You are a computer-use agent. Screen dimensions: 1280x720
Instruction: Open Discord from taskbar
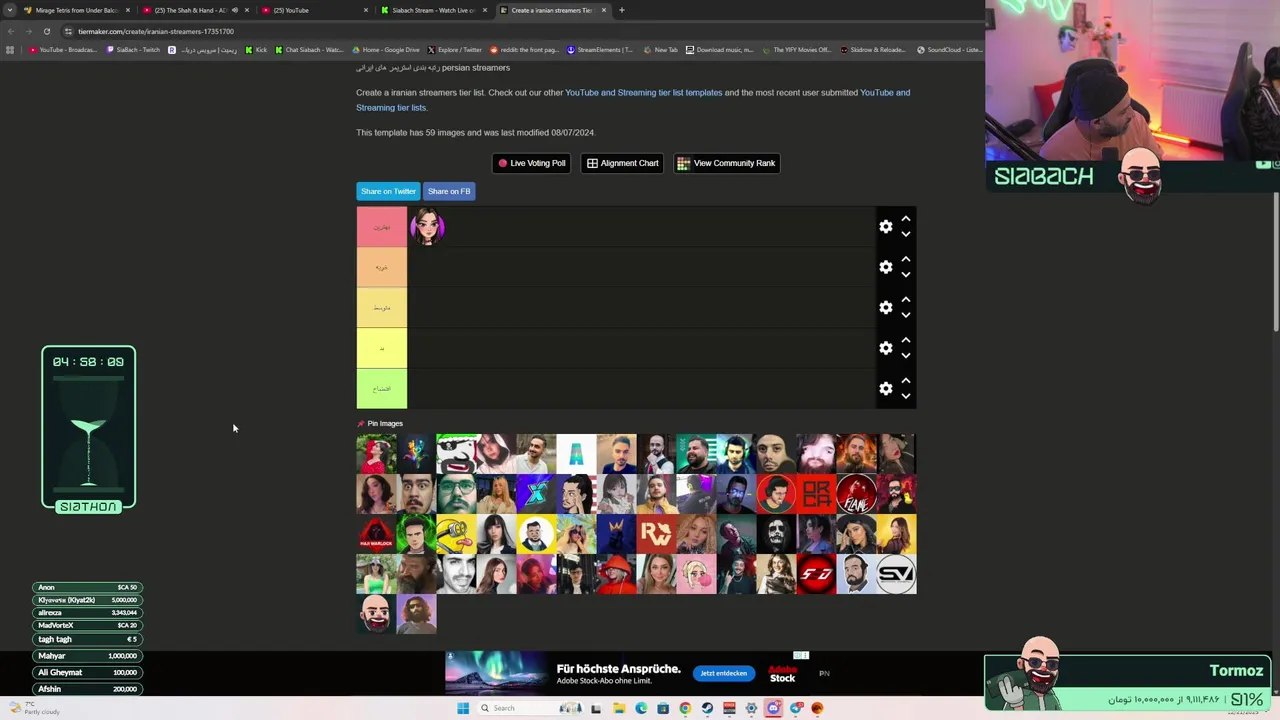[773, 708]
